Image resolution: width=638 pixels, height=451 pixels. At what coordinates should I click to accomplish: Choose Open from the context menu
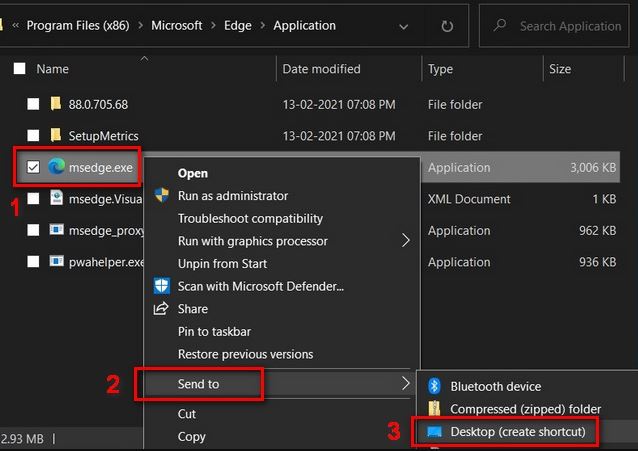192,173
